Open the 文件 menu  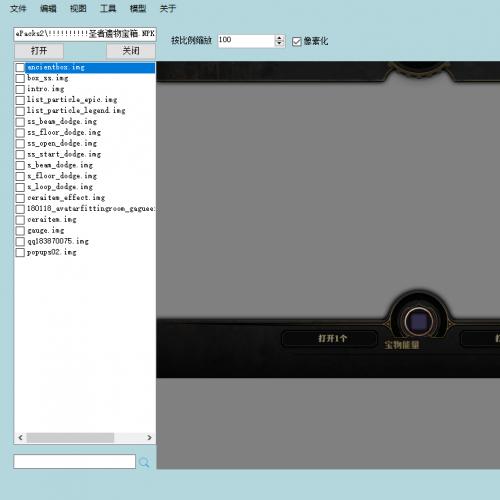click(x=18, y=8)
